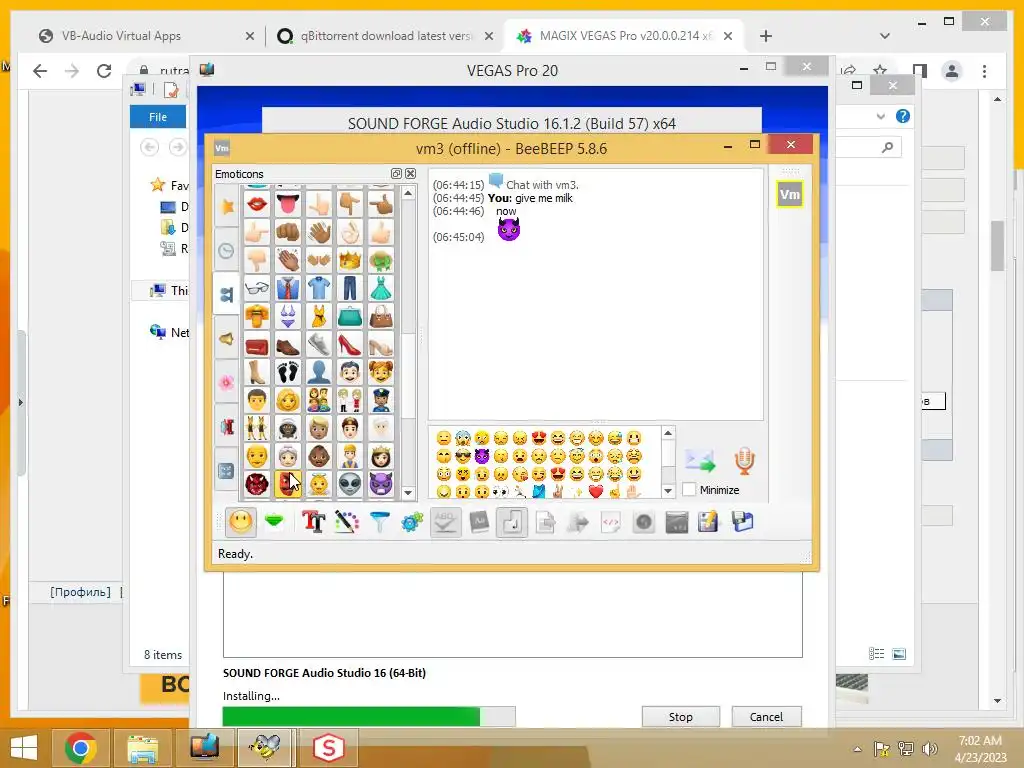Open BeeBEEP from the taskbar

point(265,748)
